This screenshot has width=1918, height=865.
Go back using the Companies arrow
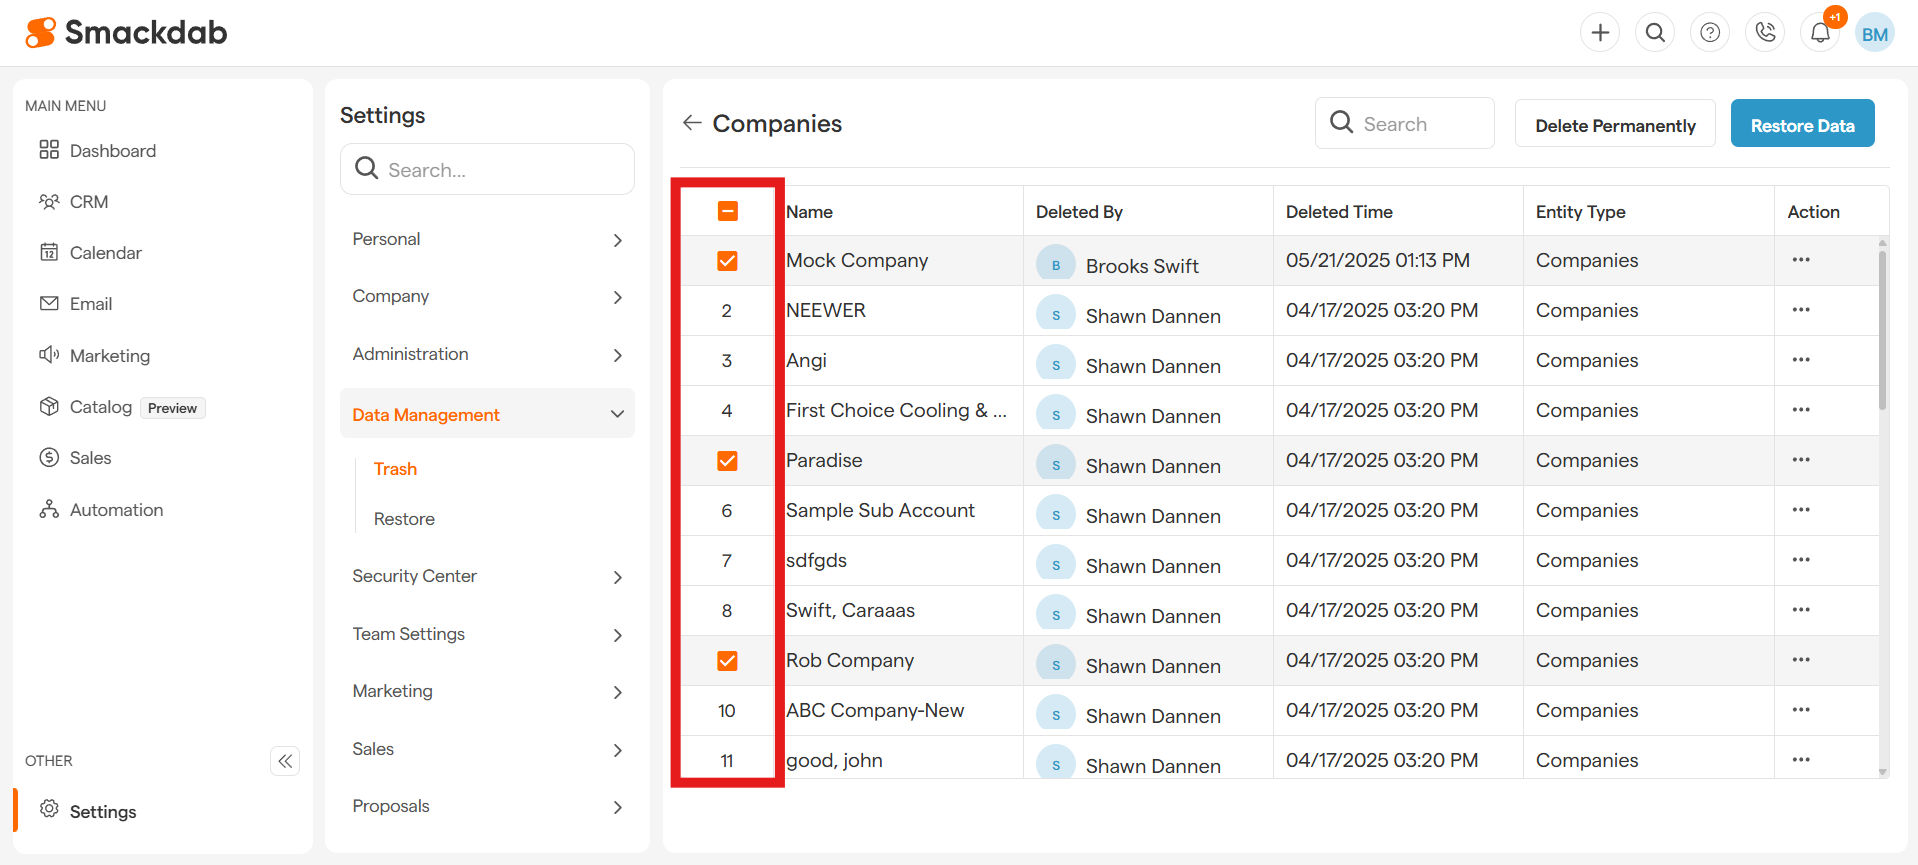point(692,123)
